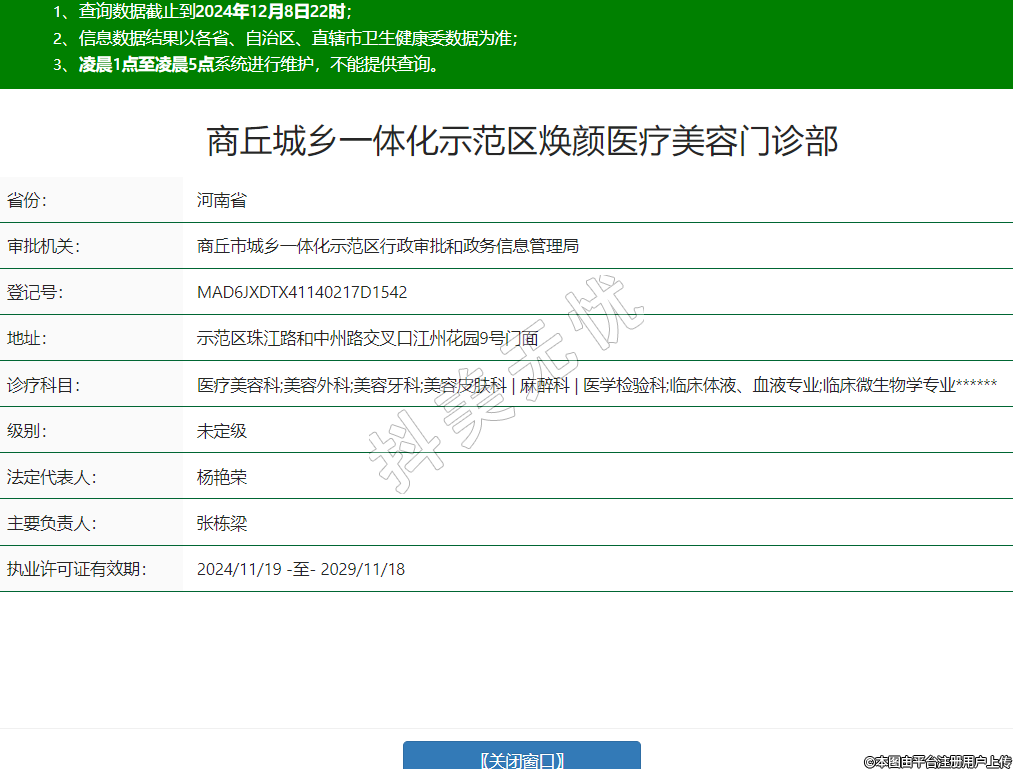This screenshot has height=769, width=1013.
Task: Click the 审批机关 field label
Action: tap(43, 246)
